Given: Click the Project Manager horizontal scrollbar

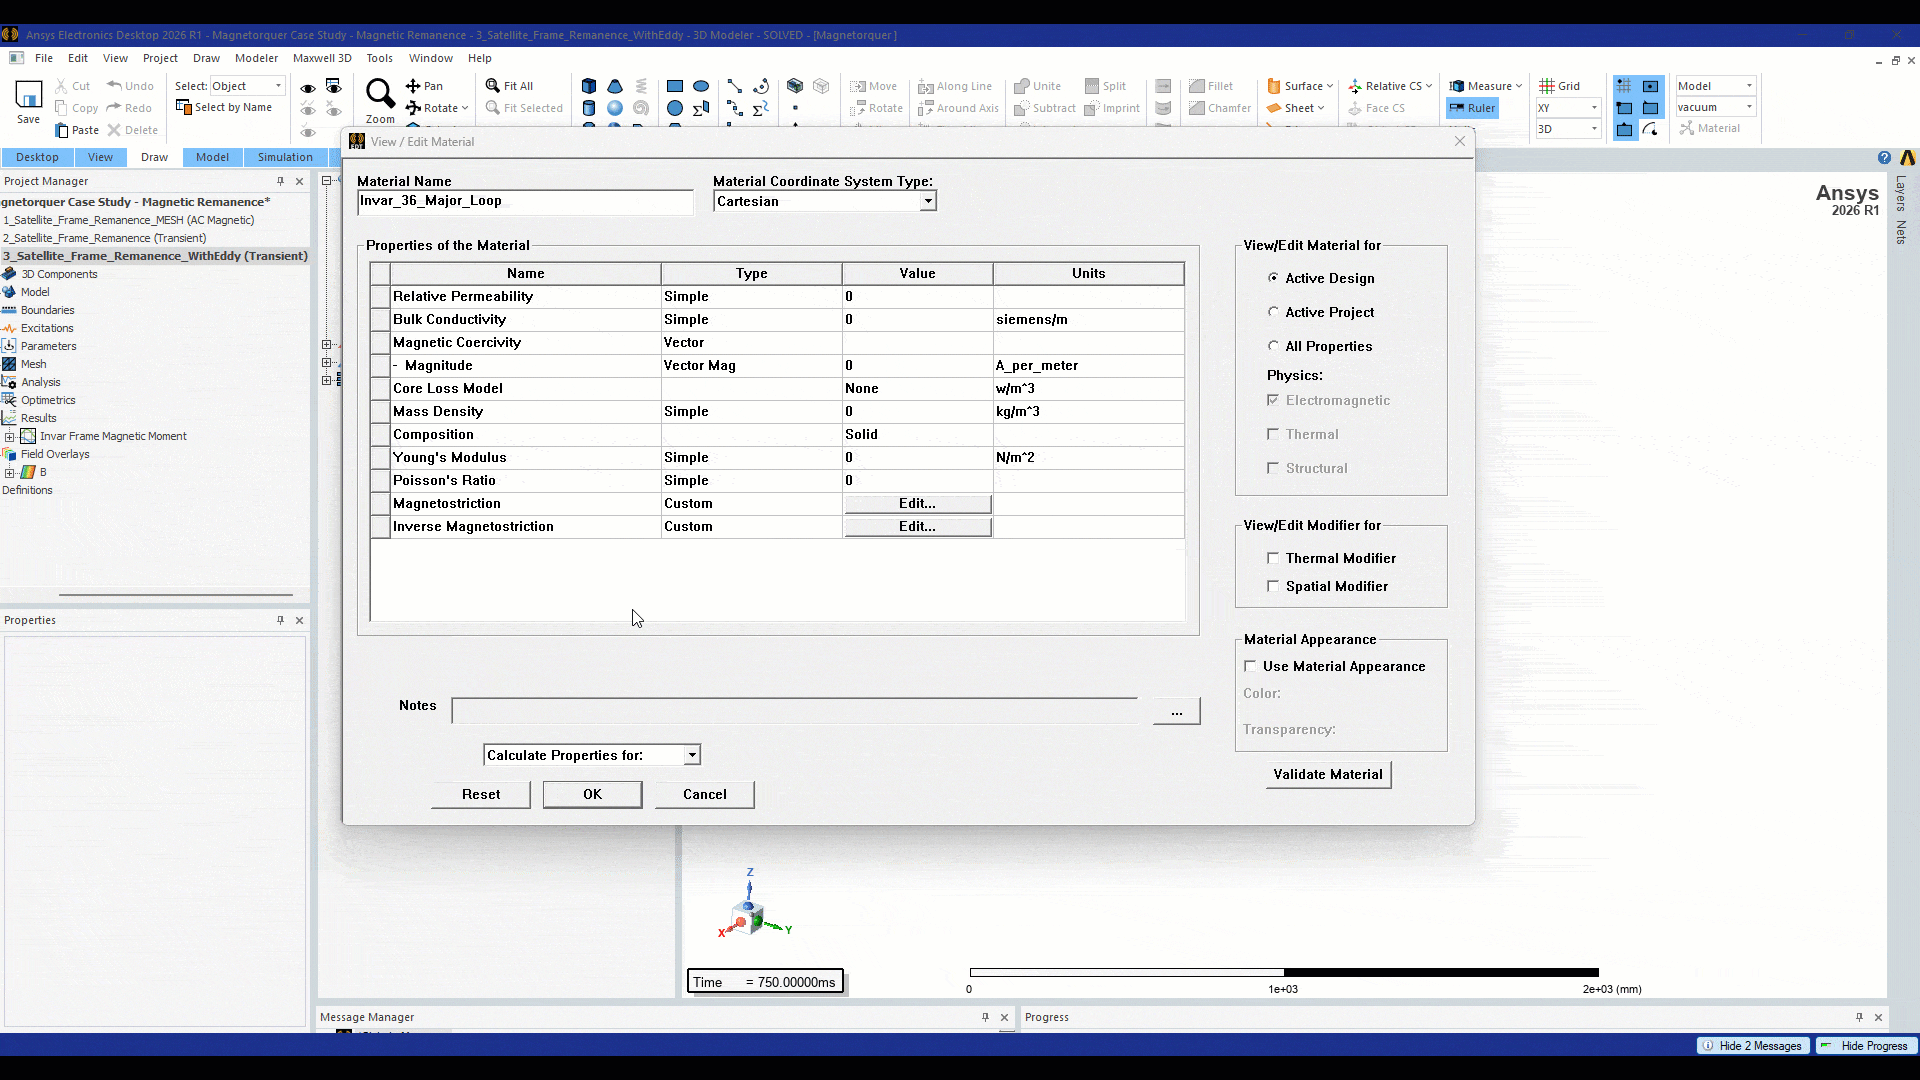Looking at the screenshot, I should click(x=175, y=595).
